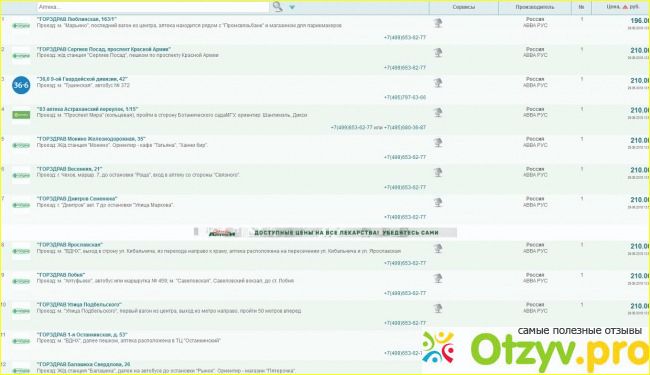Screen dimensions: 650x375
Task: Click the 36.6 pharmacy logo
Action: [21, 85]
